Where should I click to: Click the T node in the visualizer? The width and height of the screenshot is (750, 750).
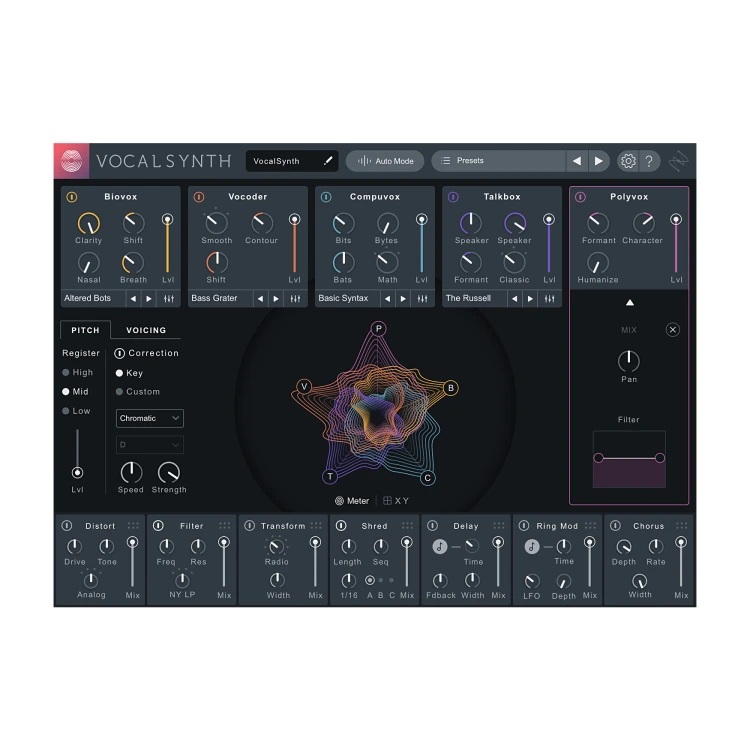coord(330,476)
